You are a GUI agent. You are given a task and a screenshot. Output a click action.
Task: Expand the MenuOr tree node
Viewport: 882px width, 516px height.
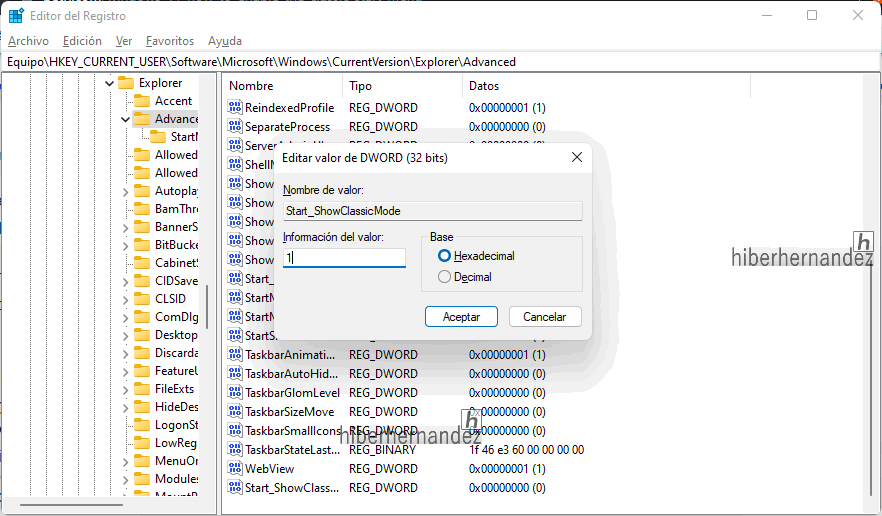coord(125,462)
